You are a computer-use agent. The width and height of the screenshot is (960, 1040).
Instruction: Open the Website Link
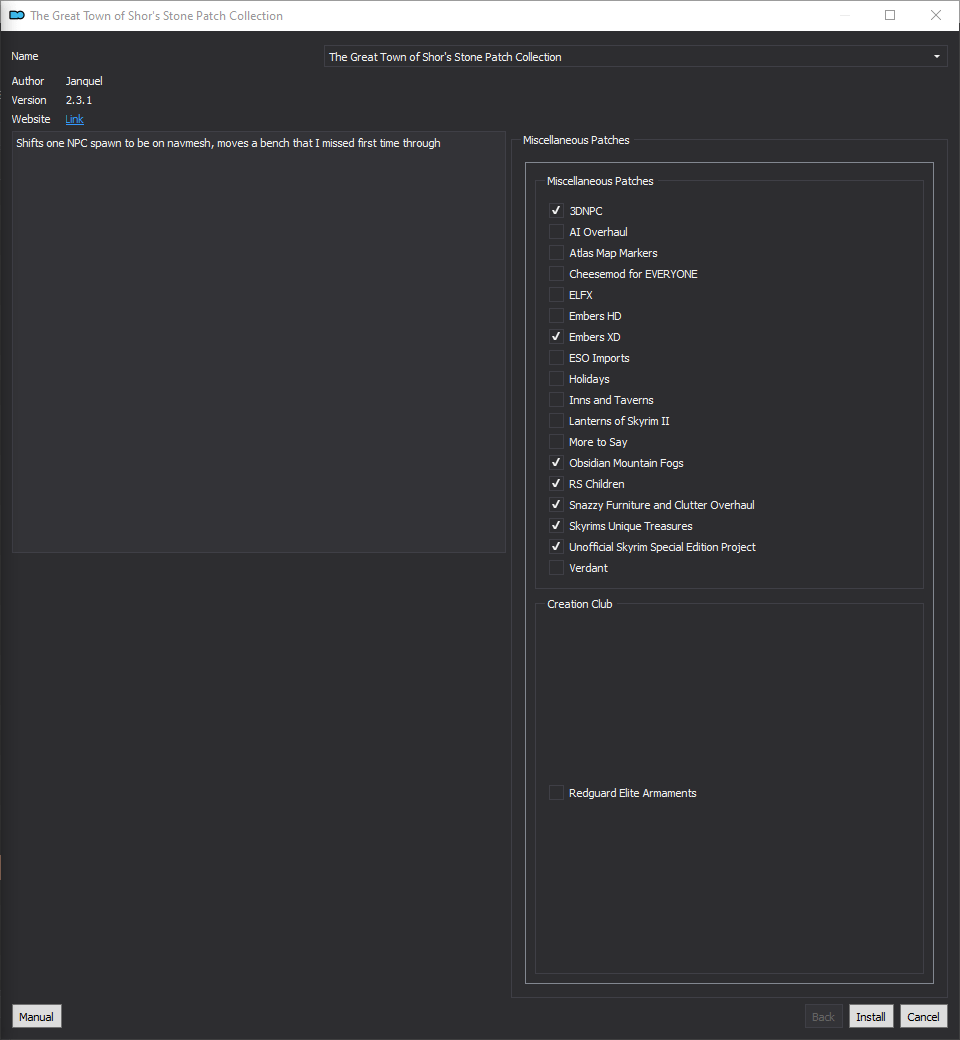point(74,119)
